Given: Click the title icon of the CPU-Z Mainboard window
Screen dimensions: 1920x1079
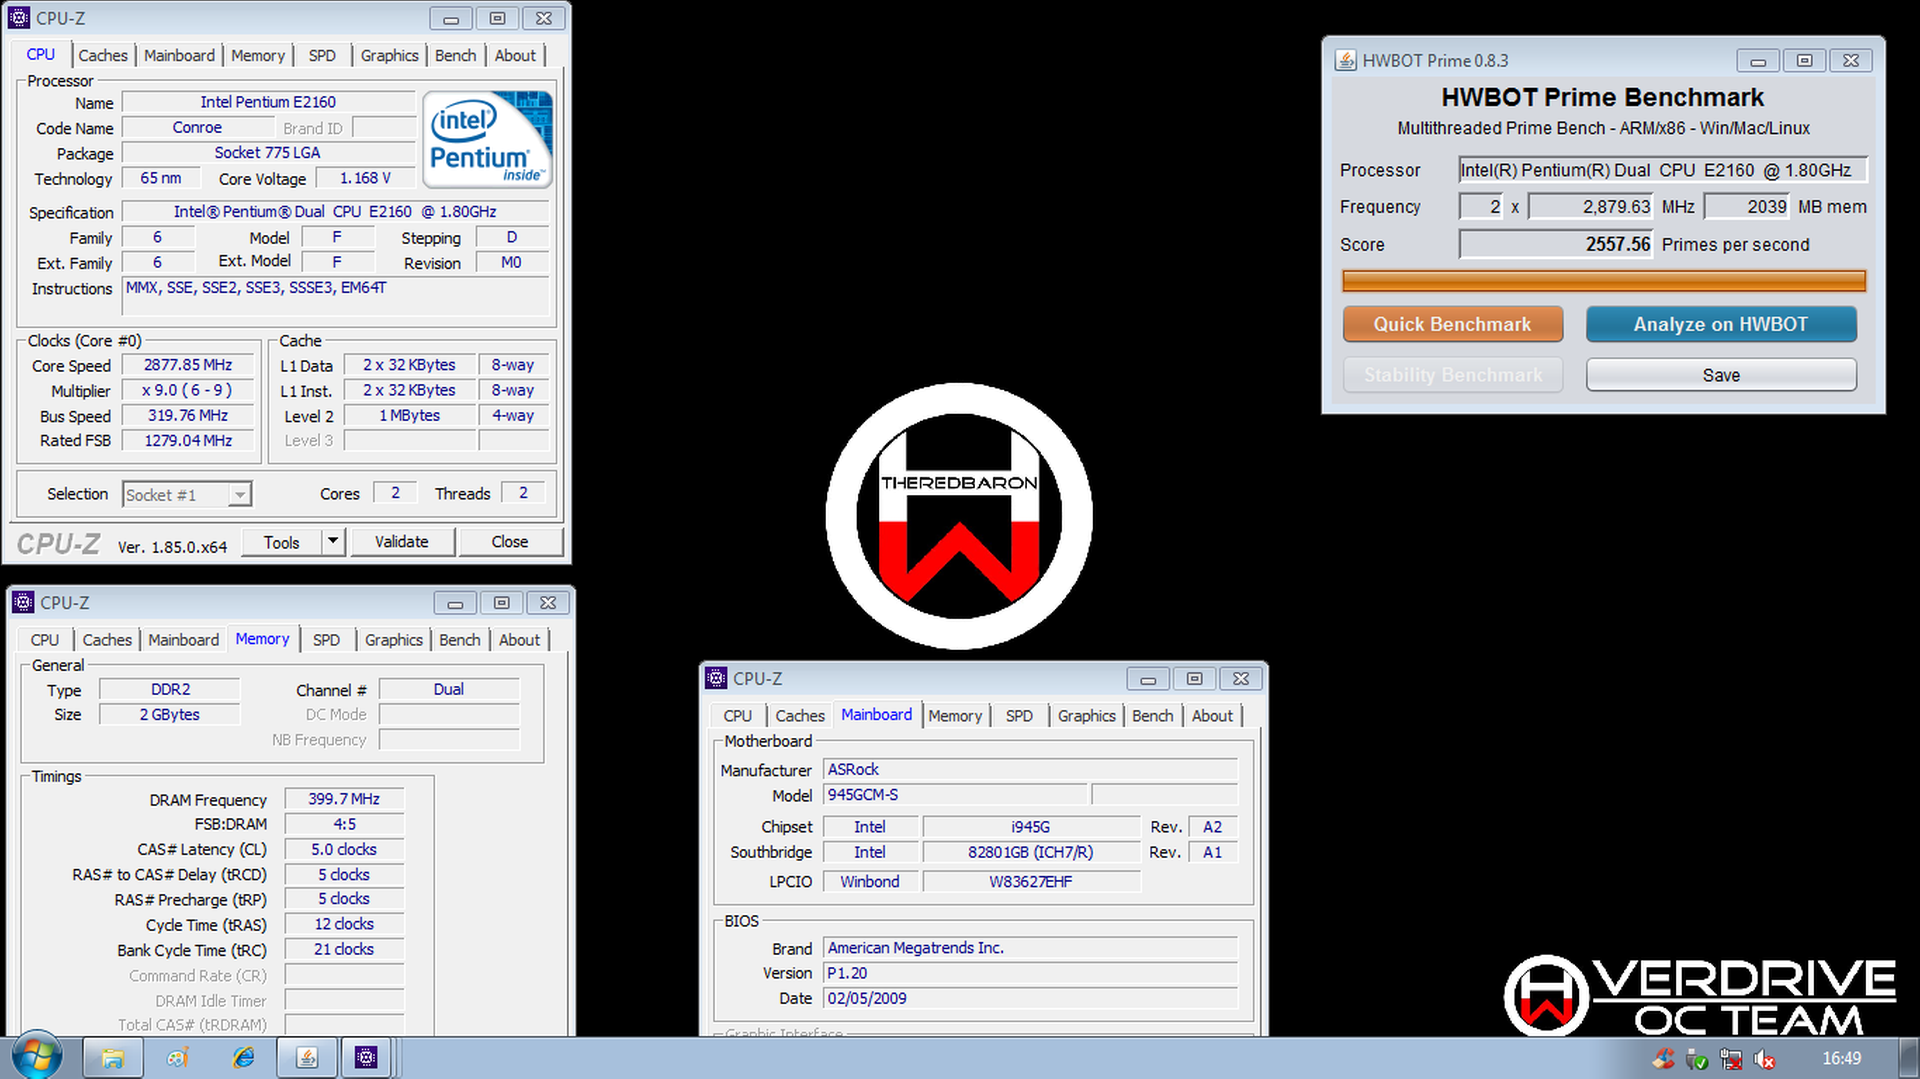Looking at the screenshot, I should [716, 678].
